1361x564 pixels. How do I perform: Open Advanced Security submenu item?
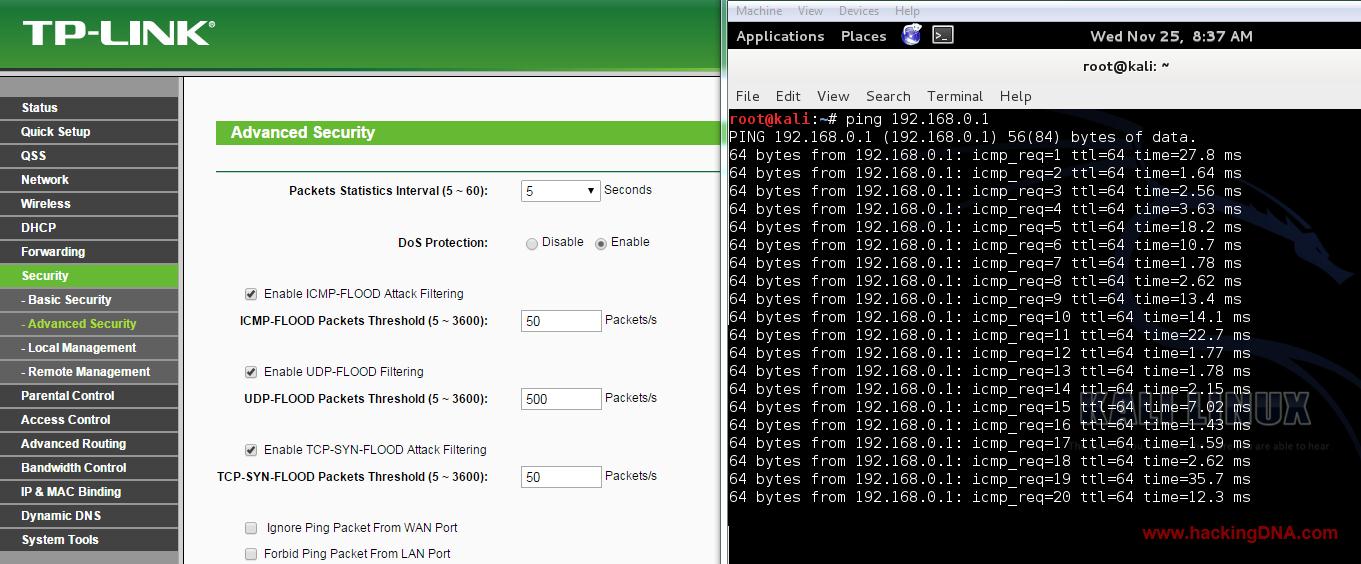click(89, 324)
